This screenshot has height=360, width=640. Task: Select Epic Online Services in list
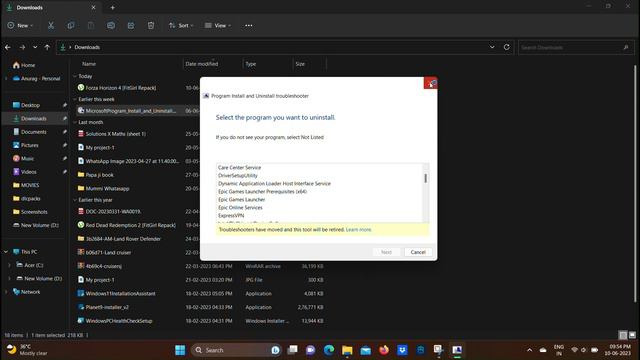[240, 207]
